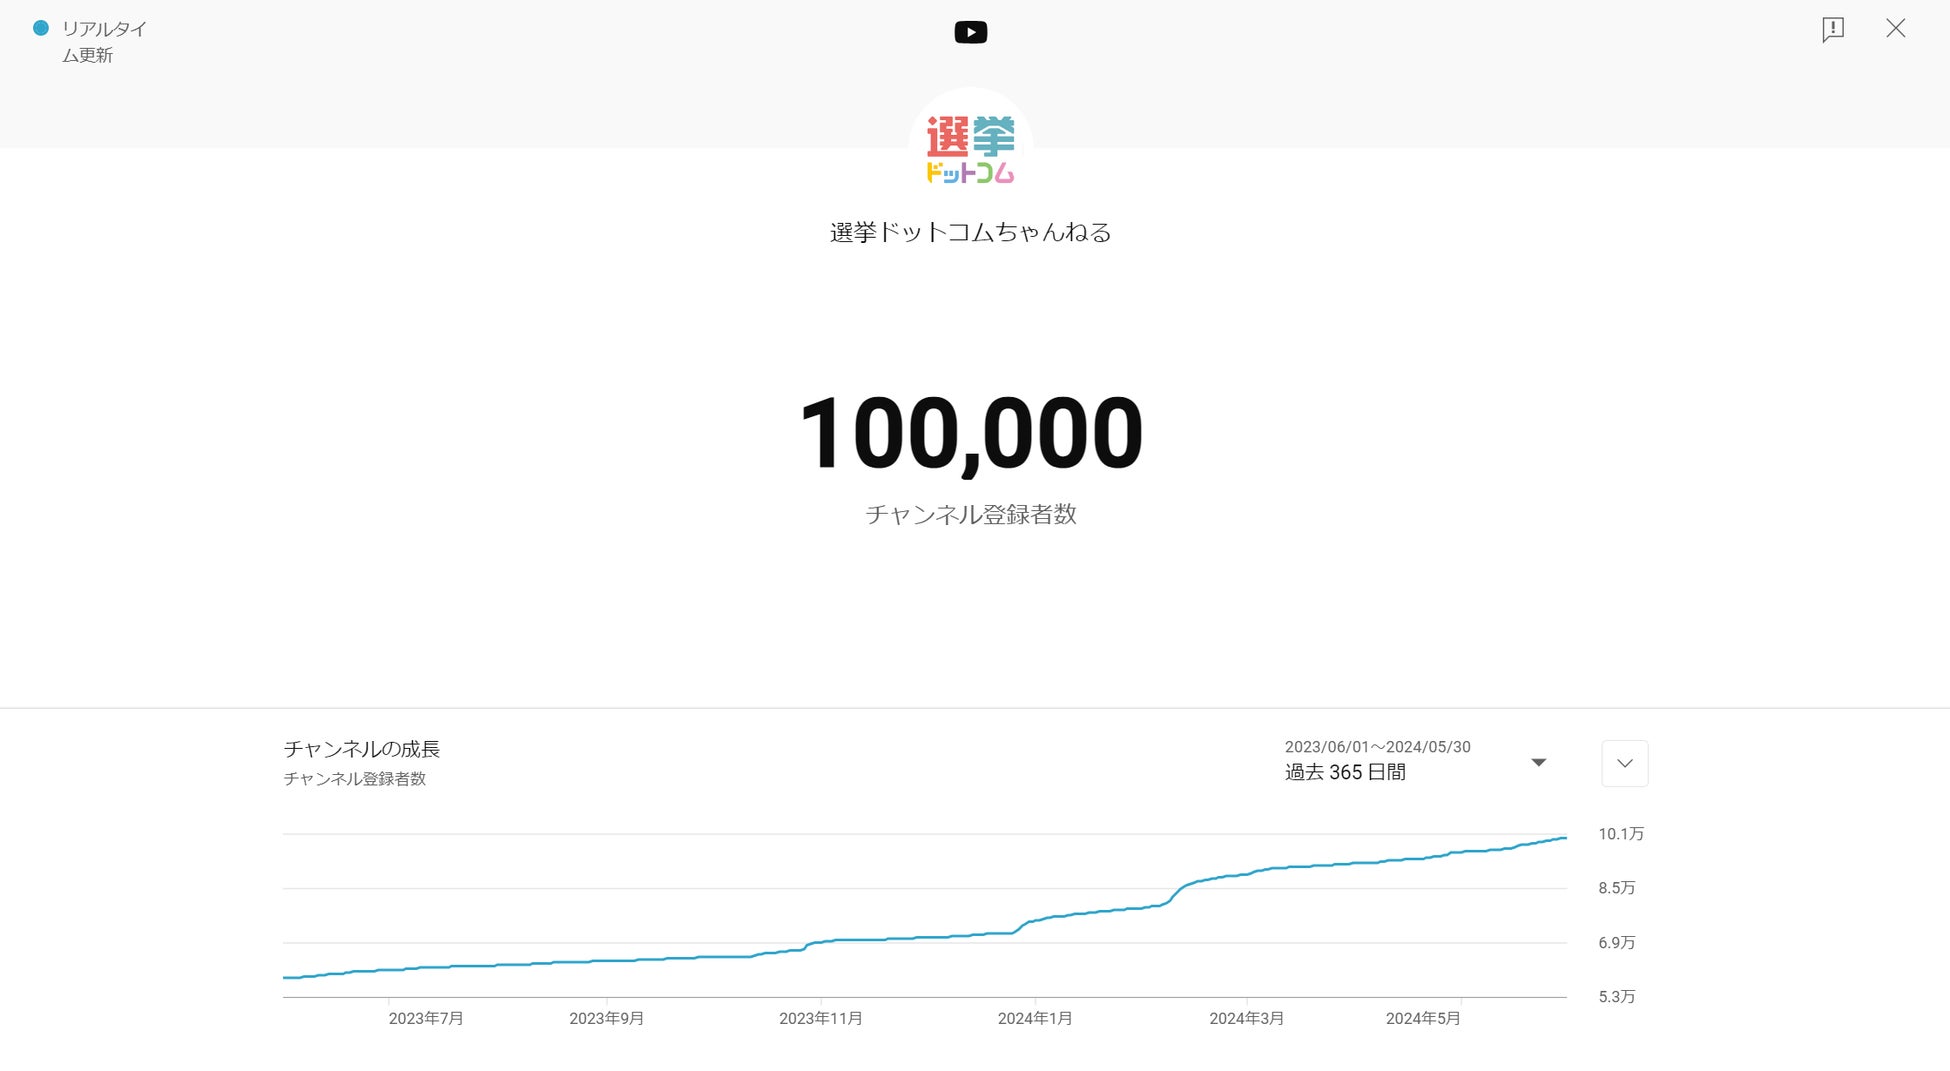Open the 過去 365 日間 date range dropdown
1950x1071 pixels.
click(x=1345, y=772)
